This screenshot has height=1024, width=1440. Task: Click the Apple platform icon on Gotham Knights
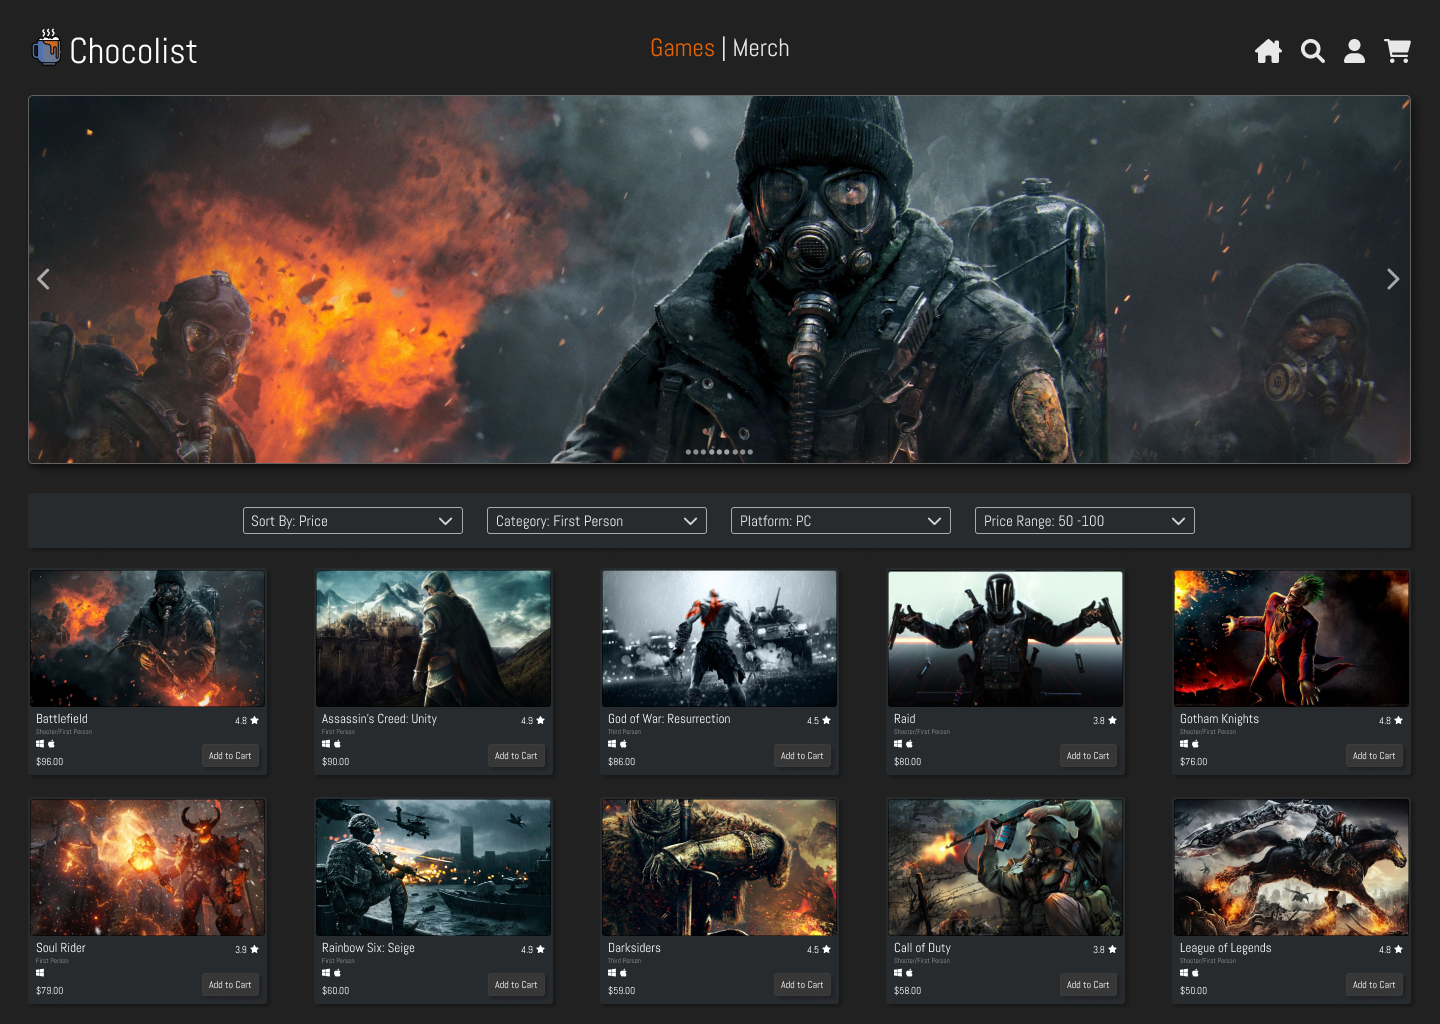pyautogui.click(x=1195, y=744)
